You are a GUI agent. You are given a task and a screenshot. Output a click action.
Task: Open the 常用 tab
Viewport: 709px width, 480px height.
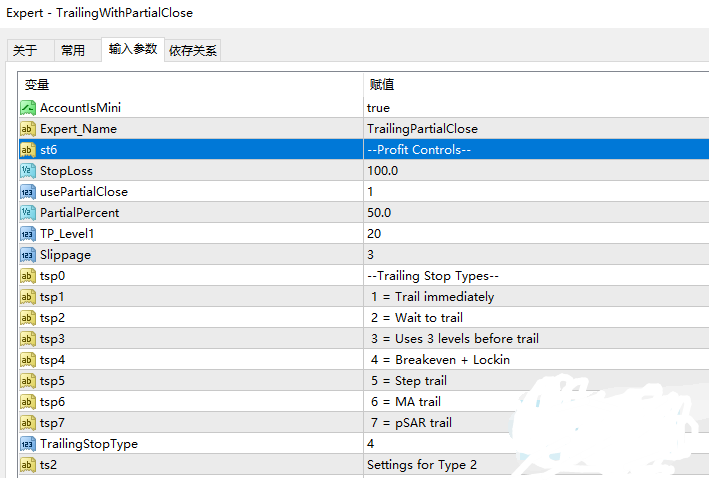[x=73, y=51]
